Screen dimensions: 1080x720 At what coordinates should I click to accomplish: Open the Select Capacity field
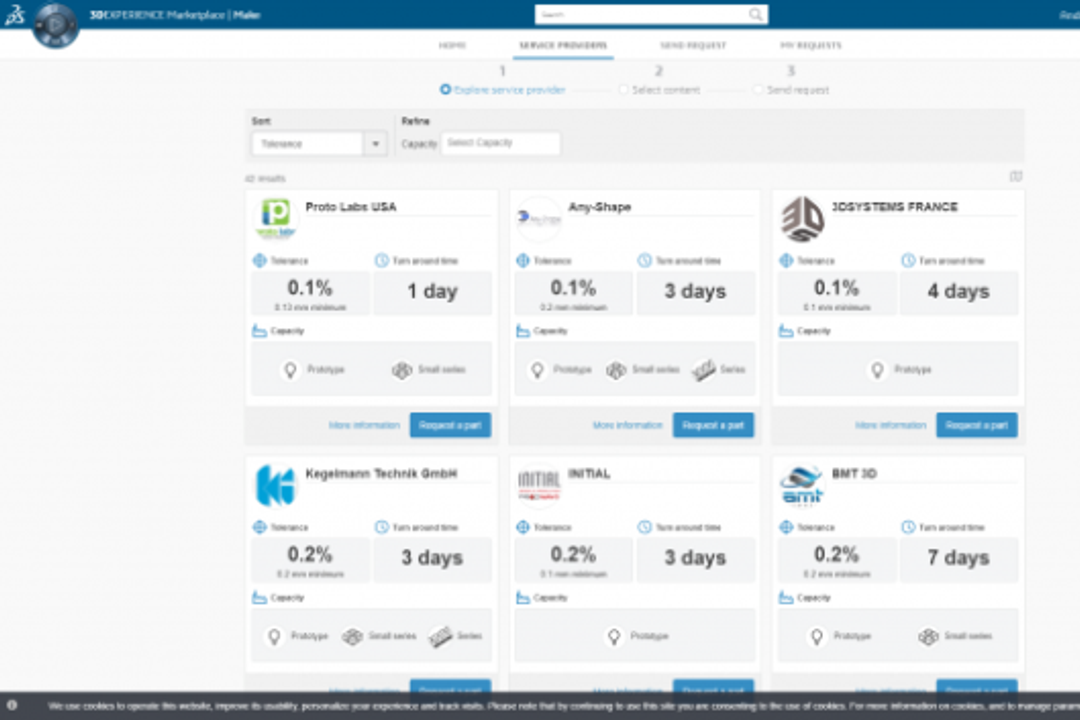(x=500, y=143)
